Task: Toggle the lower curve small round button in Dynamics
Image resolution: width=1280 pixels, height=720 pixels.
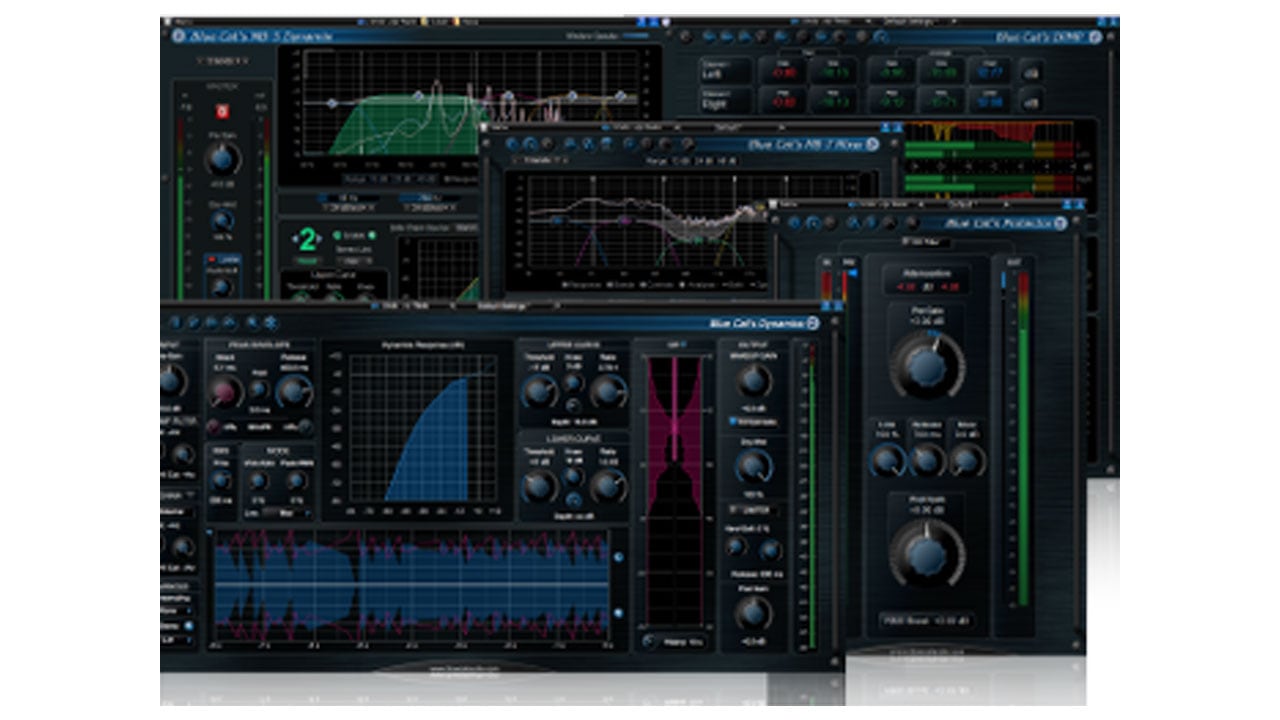Action: [x=573, y=498]
